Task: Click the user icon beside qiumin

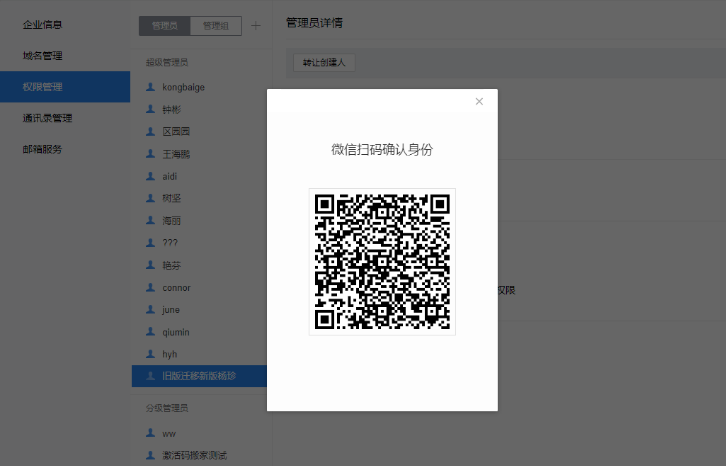Action: (x=150, y=331)
